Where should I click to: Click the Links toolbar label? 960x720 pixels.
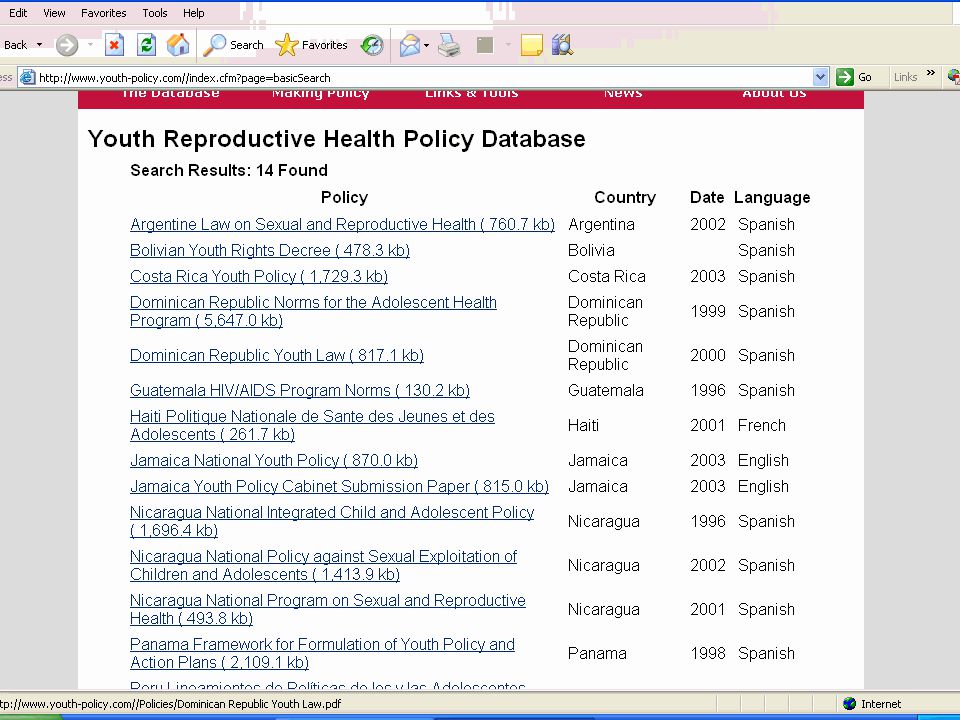tap(905, 77)
